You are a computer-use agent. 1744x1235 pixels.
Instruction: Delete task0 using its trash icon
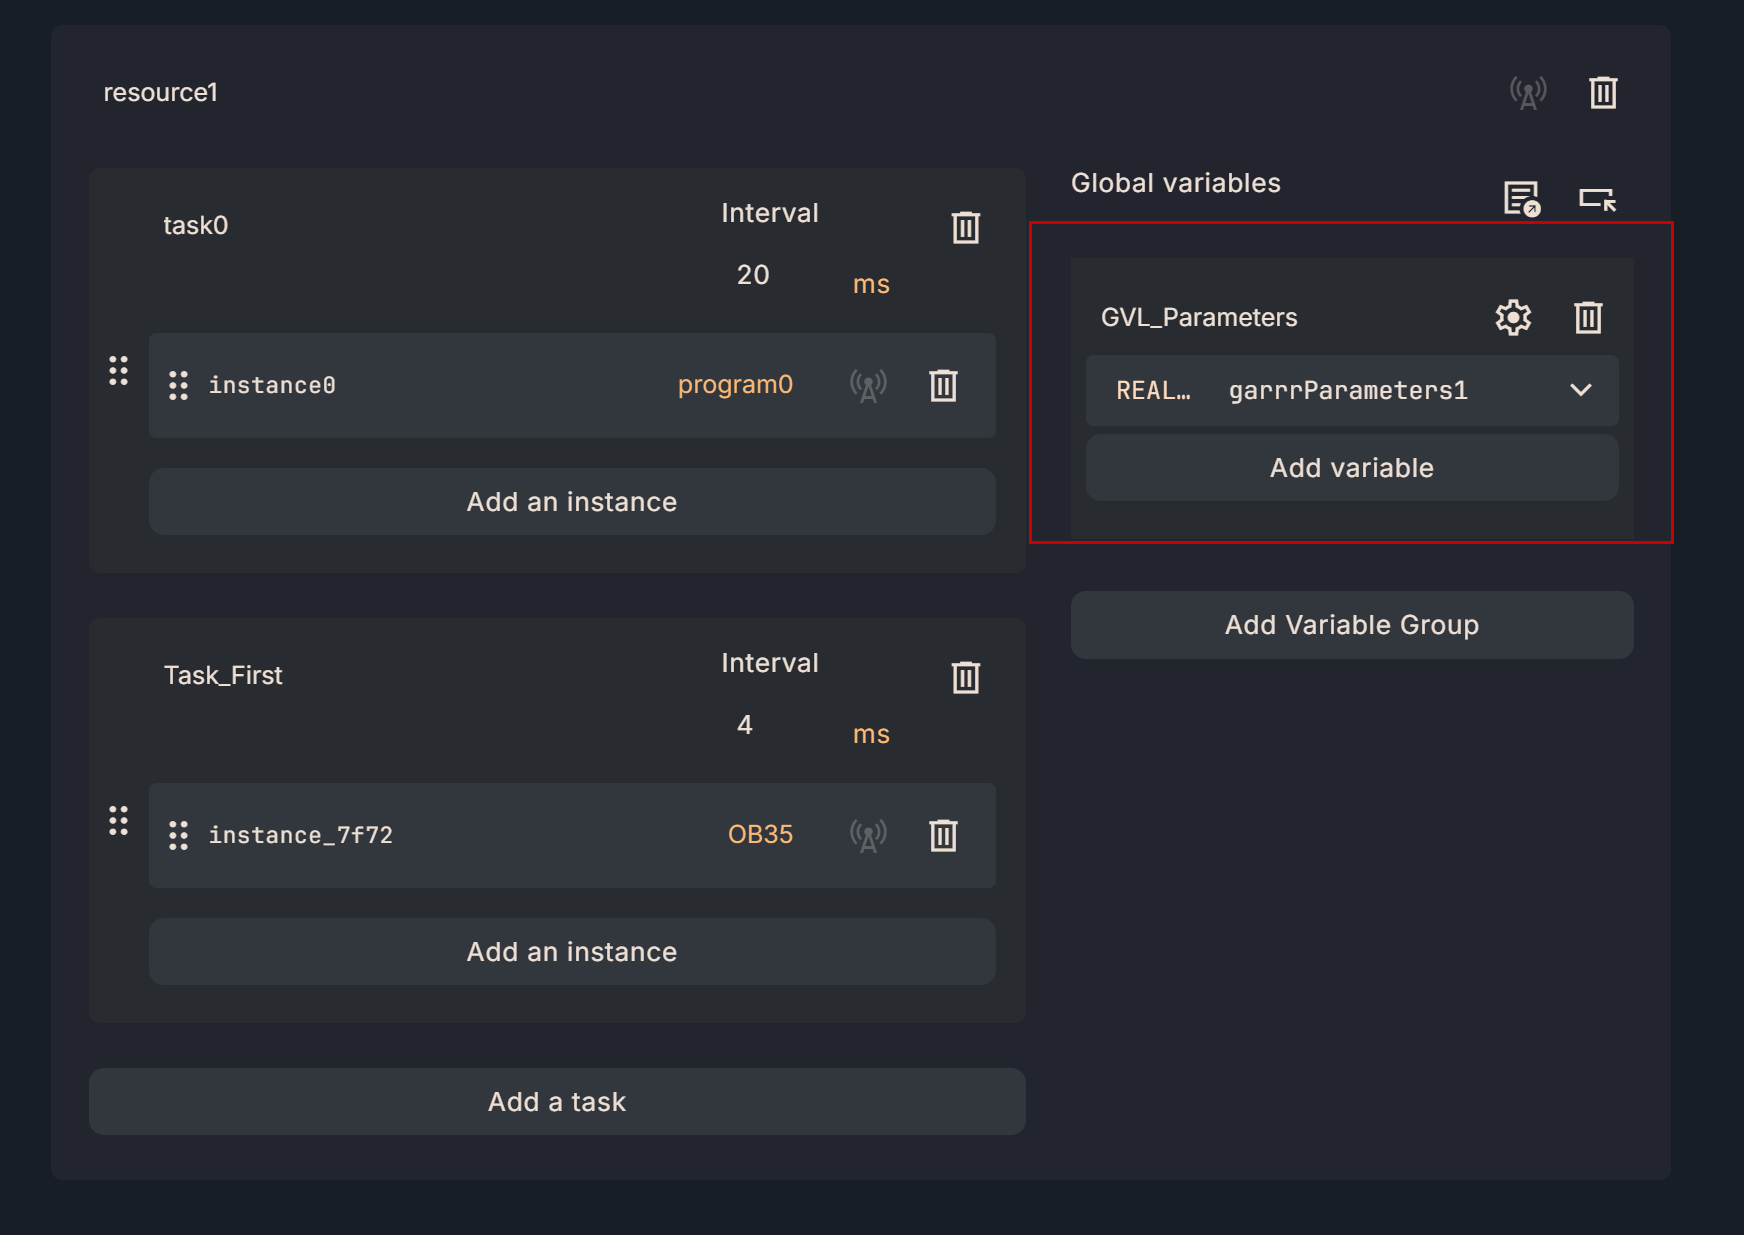click(x=965, y=227)
